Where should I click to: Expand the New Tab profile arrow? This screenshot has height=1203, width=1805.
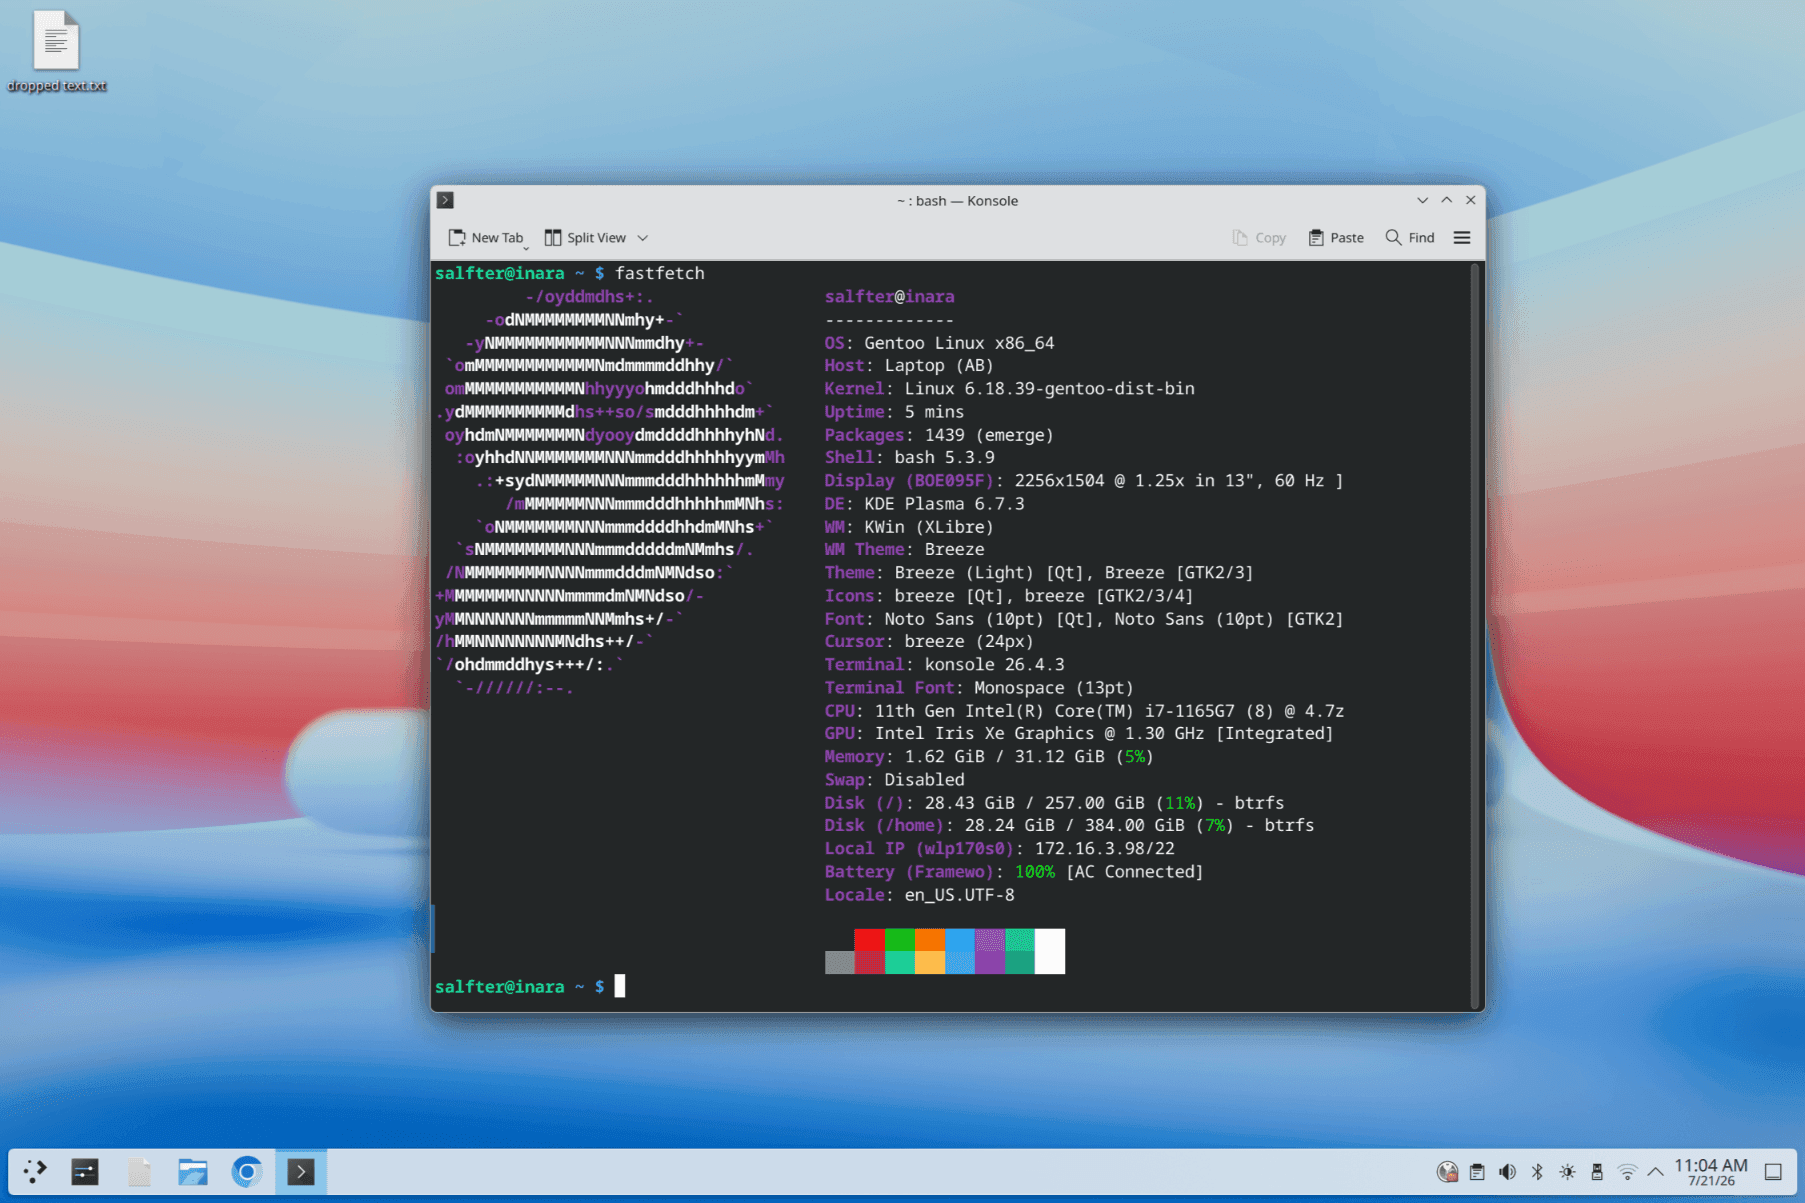click(527, 247)
